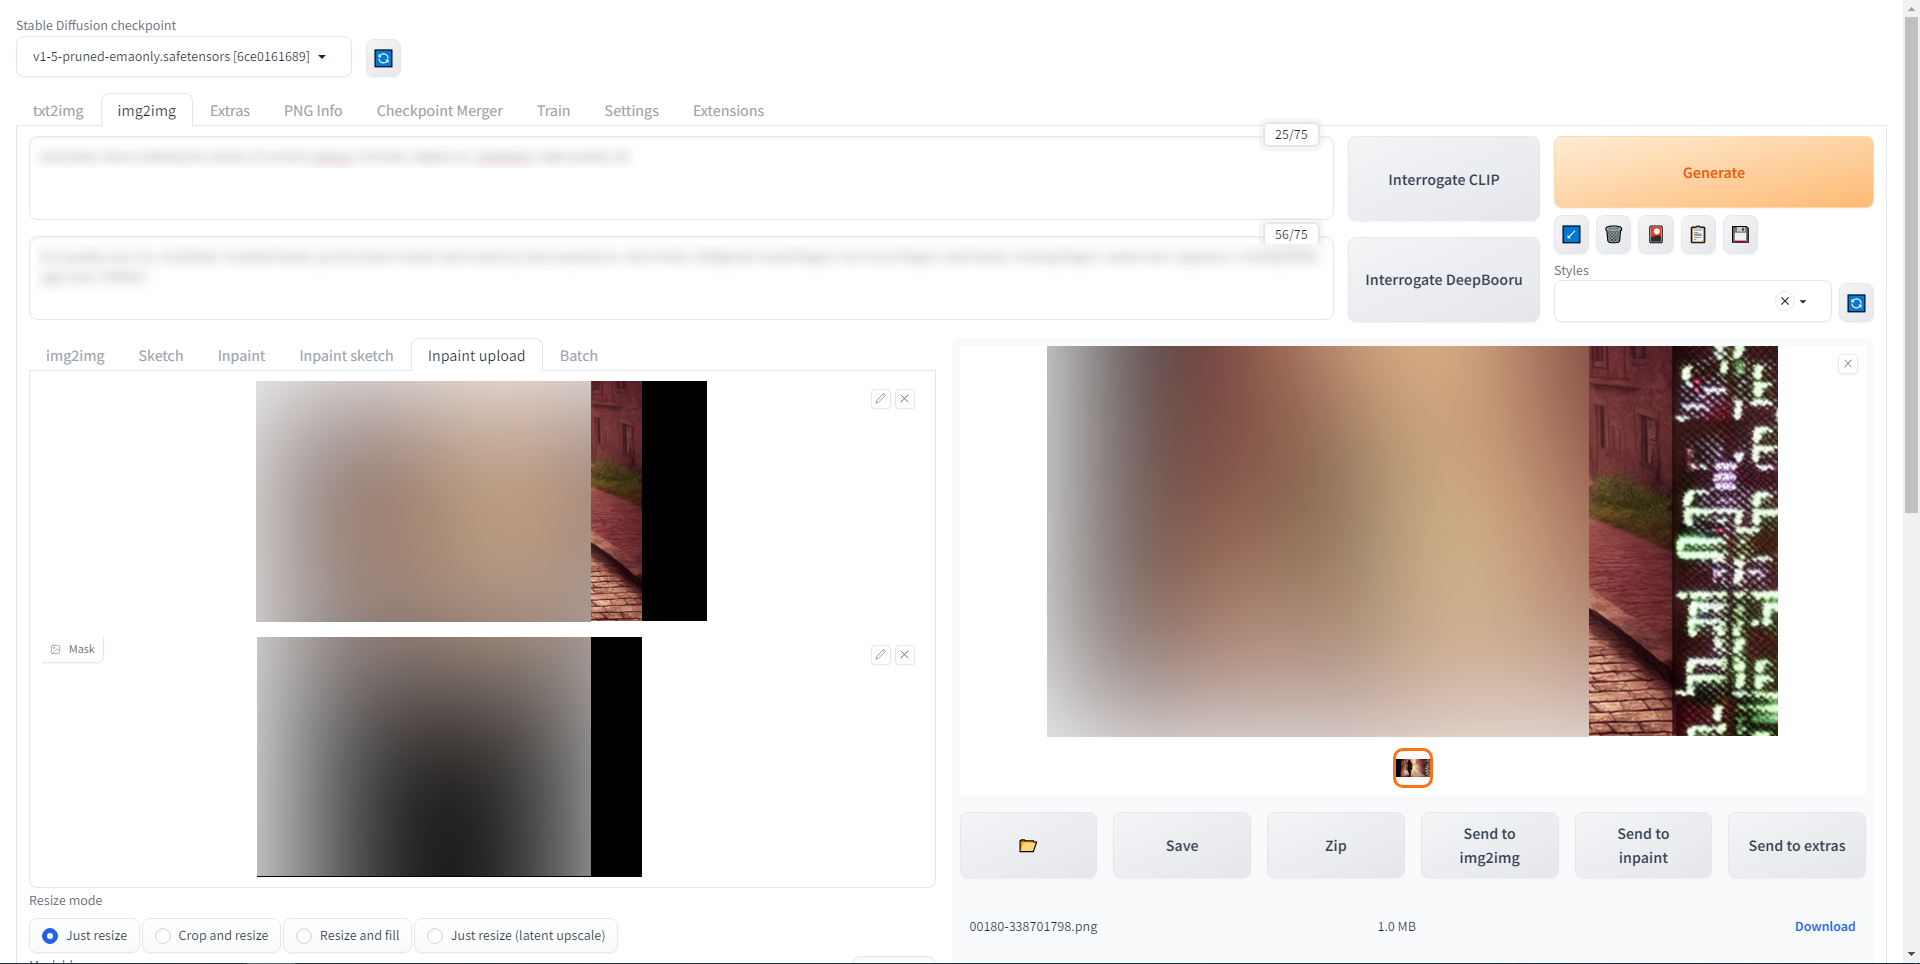Image resolution: width=1920 pixels, height=964 pixels.
Task: Expand the Styles selection dropdown
Action: 1805,301
